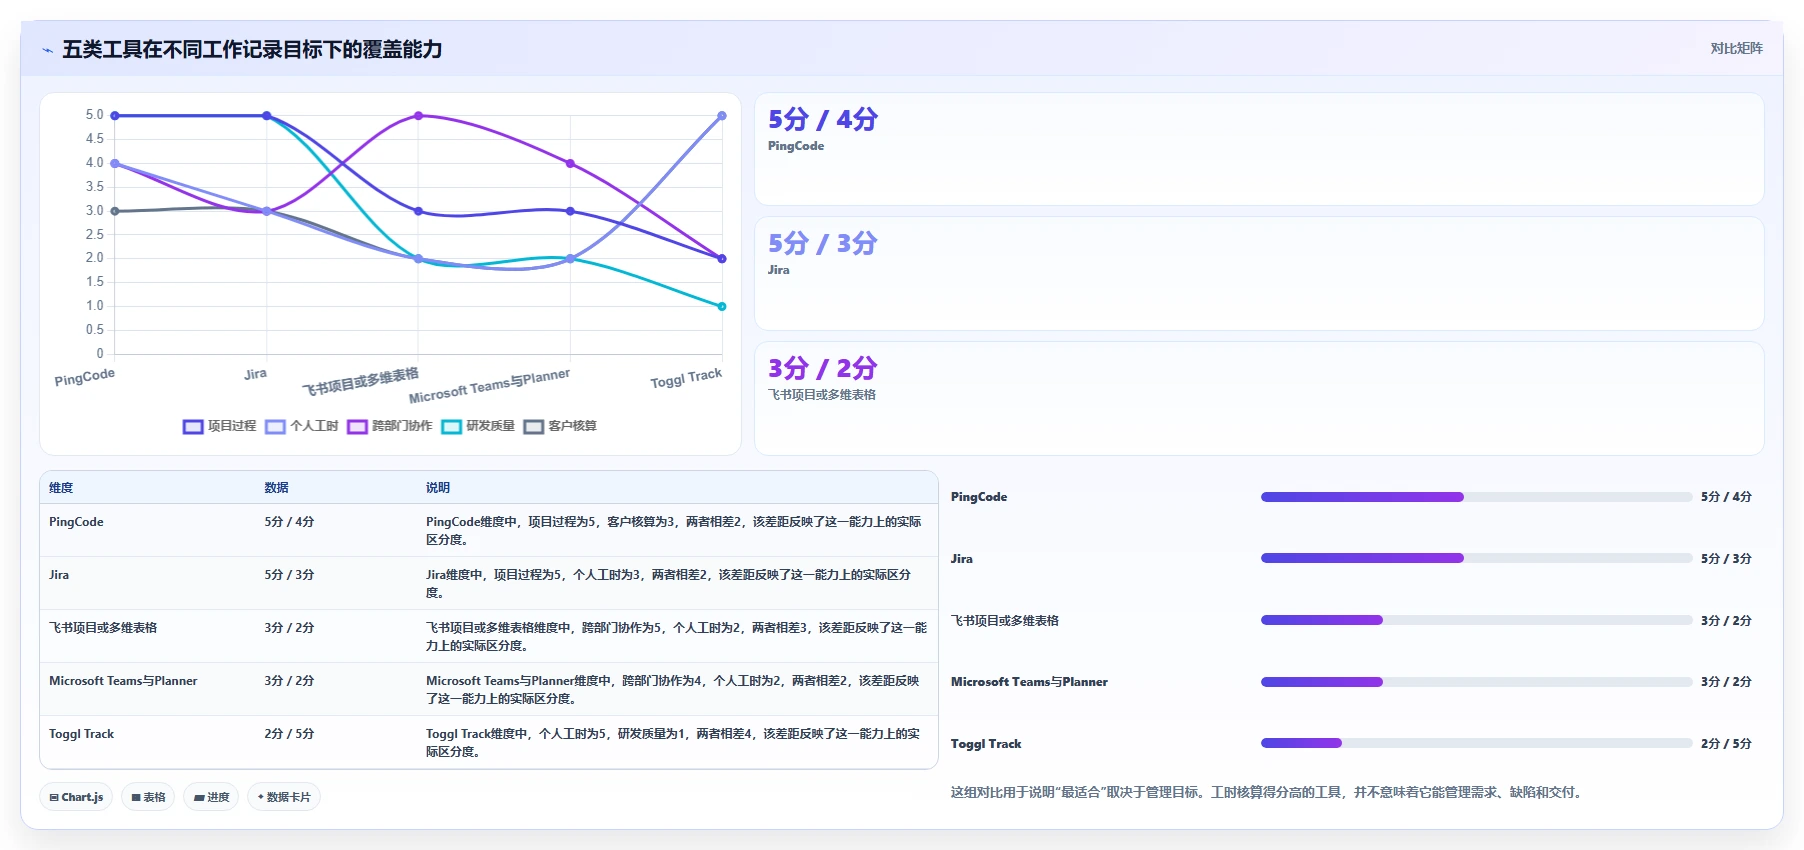Click the title icon before 五类工具
Viewport: 1804px width, 850px height.
tap(47, 50)
